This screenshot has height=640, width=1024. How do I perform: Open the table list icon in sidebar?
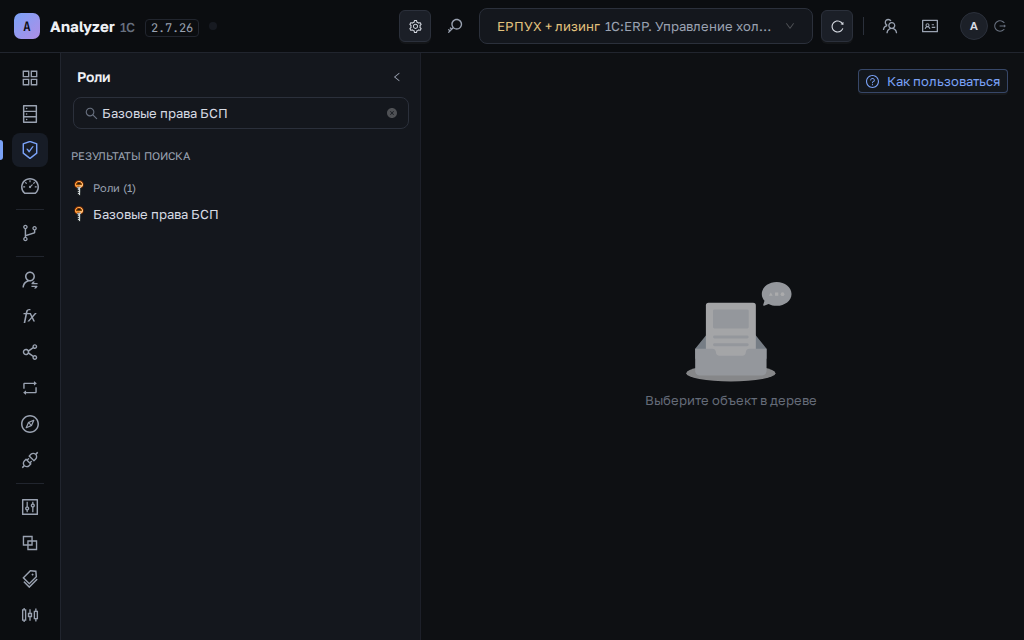click(x=29, y=114)
